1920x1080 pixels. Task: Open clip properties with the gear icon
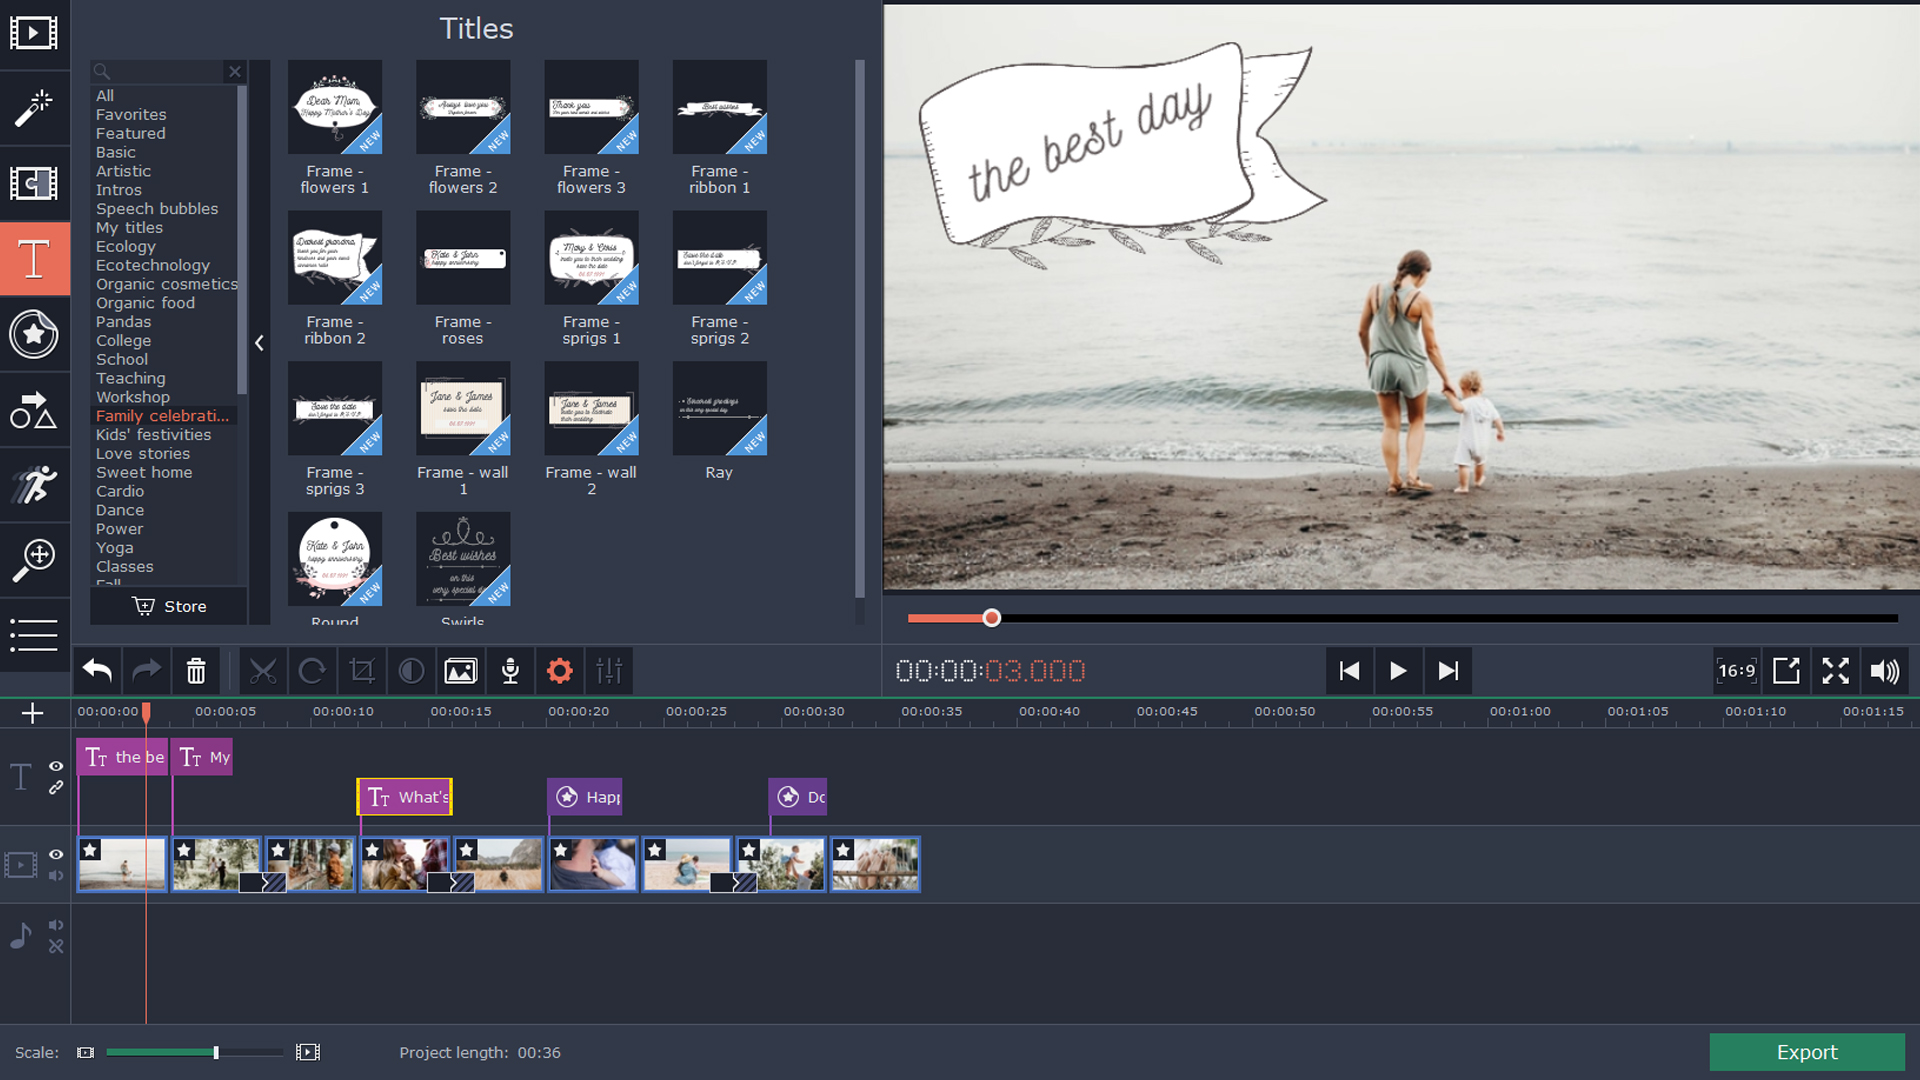(x=560, y=671)
